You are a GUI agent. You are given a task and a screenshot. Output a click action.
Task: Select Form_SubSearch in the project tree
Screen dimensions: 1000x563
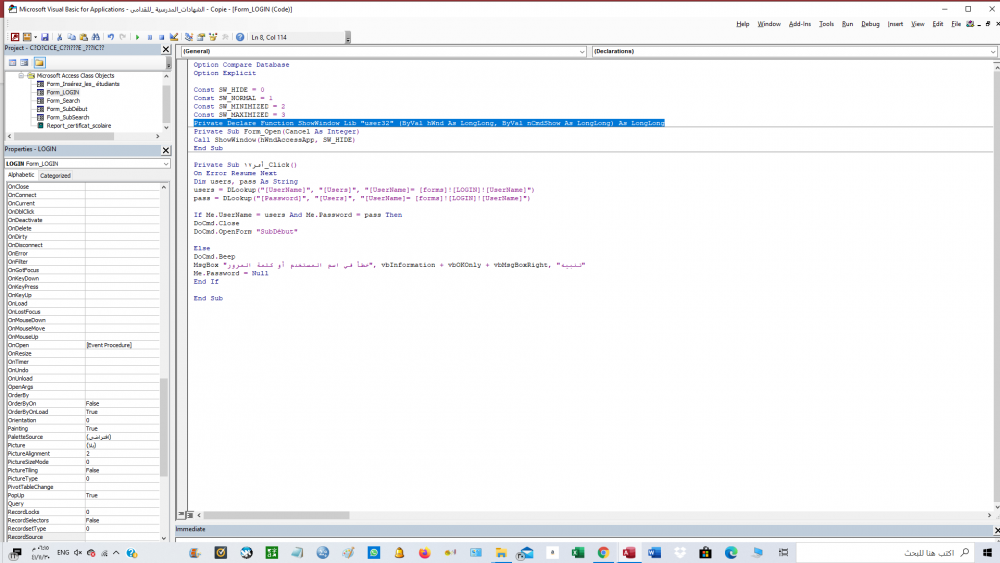[x=68, y=117]
